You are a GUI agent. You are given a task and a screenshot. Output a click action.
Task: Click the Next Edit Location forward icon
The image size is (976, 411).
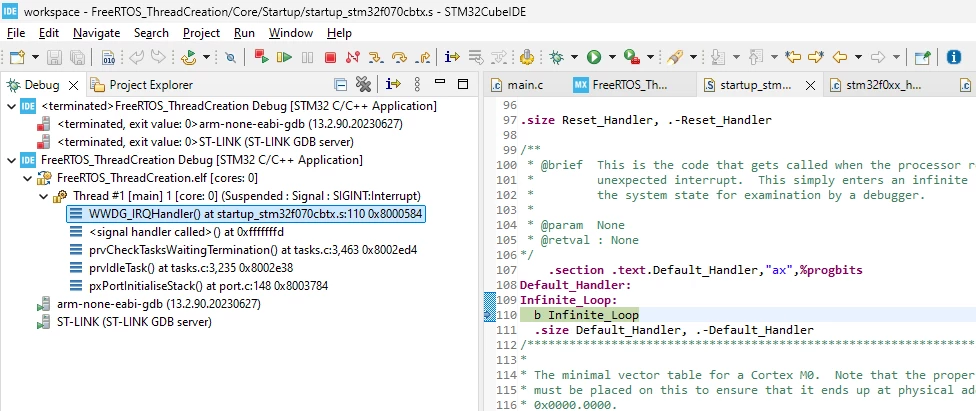(x=816, y=57)
